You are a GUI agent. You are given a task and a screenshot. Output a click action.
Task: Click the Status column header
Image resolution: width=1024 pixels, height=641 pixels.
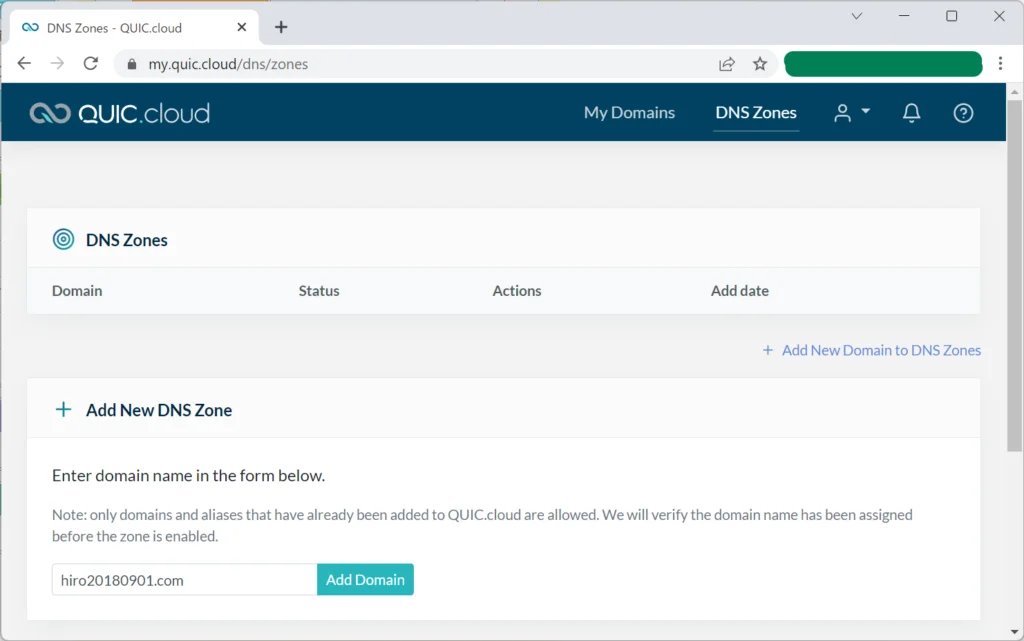(319, 290)
